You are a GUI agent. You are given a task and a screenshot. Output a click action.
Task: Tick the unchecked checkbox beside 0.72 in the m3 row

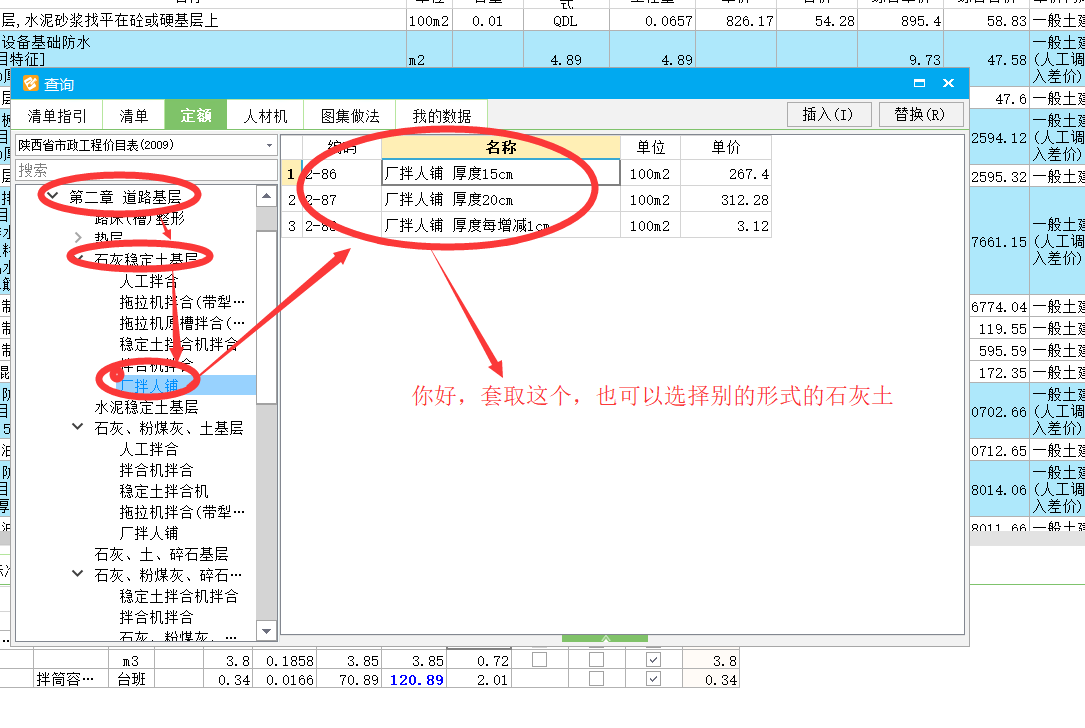pyautogui.click(x=540, y=660)
